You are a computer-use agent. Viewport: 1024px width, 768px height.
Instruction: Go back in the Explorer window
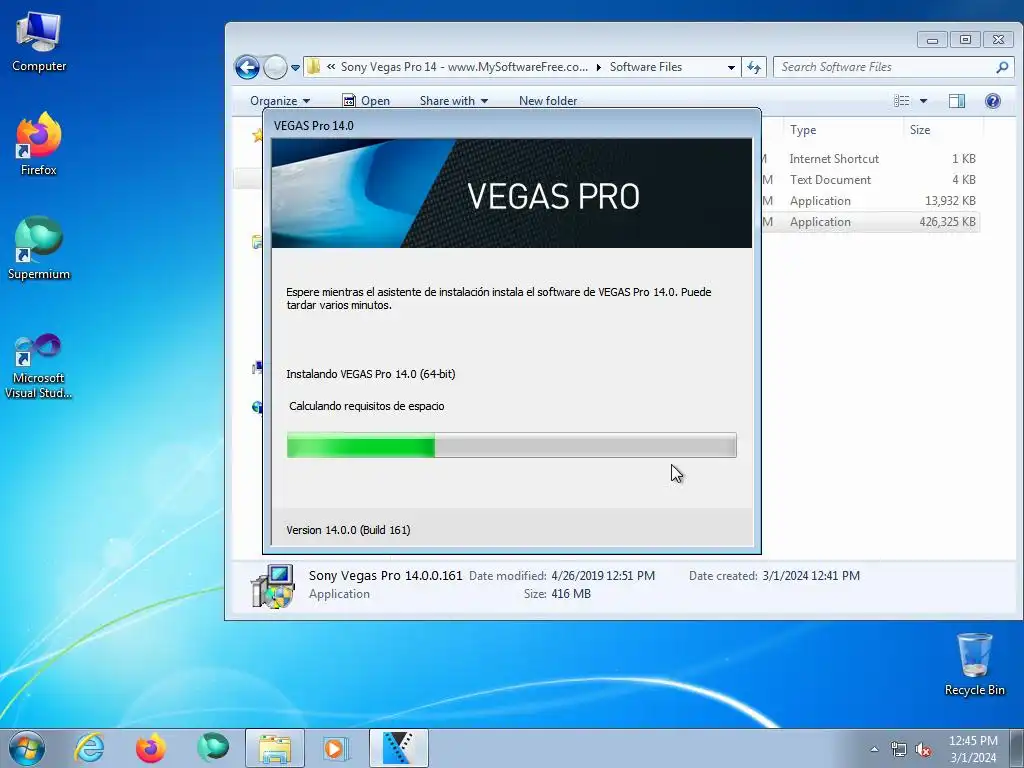[248, 67]
